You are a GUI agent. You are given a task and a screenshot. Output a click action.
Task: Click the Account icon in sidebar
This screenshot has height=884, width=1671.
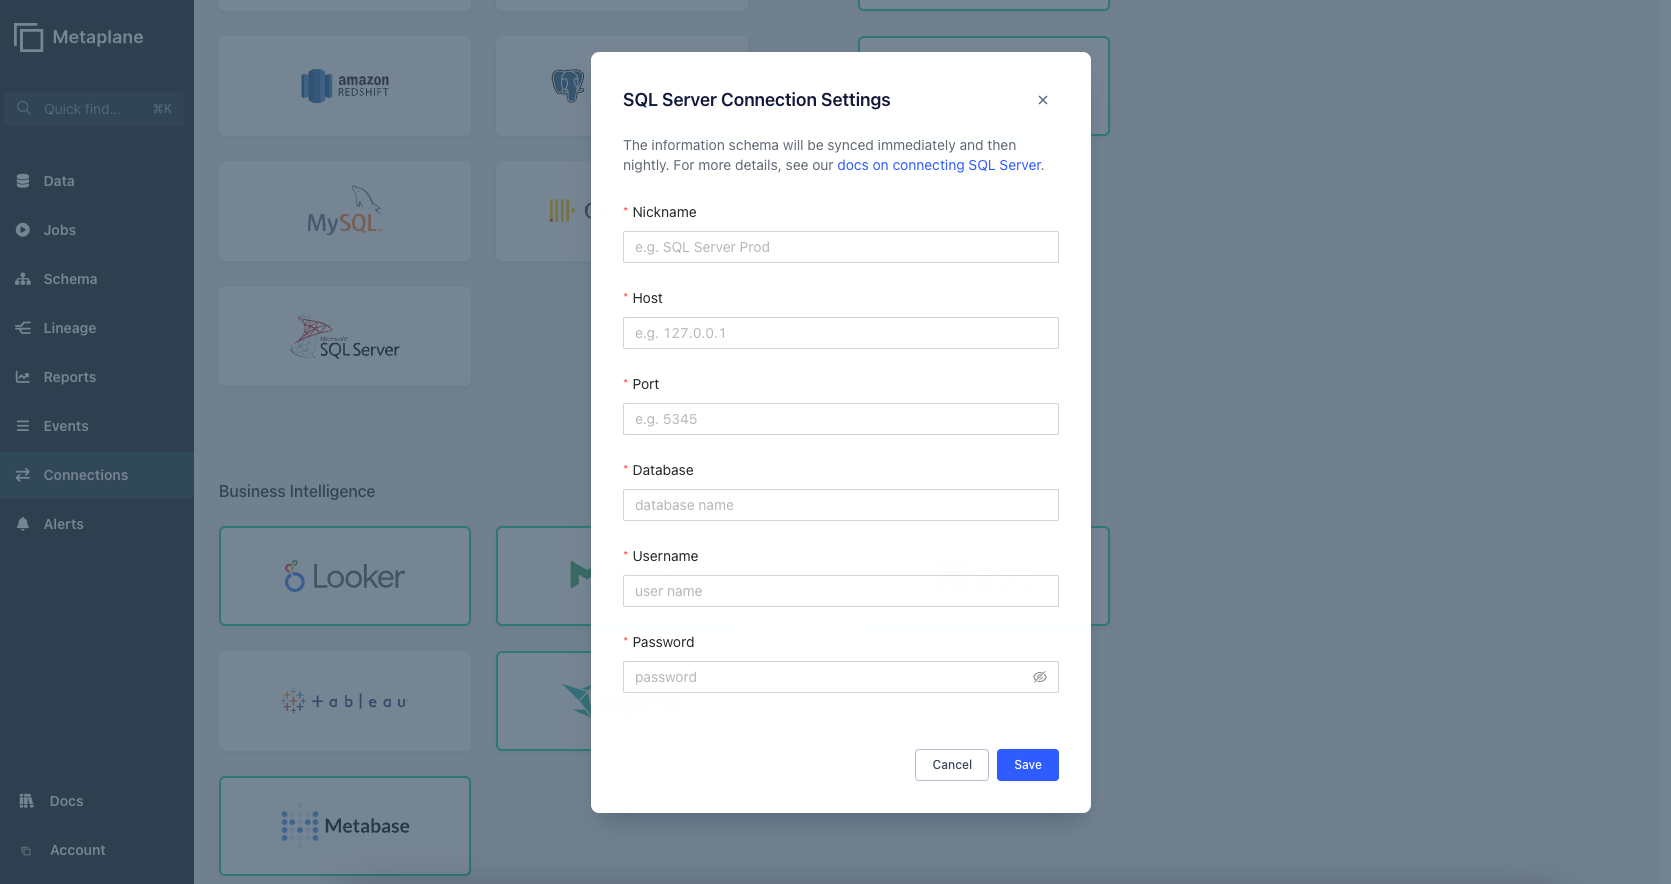(26, 850)
